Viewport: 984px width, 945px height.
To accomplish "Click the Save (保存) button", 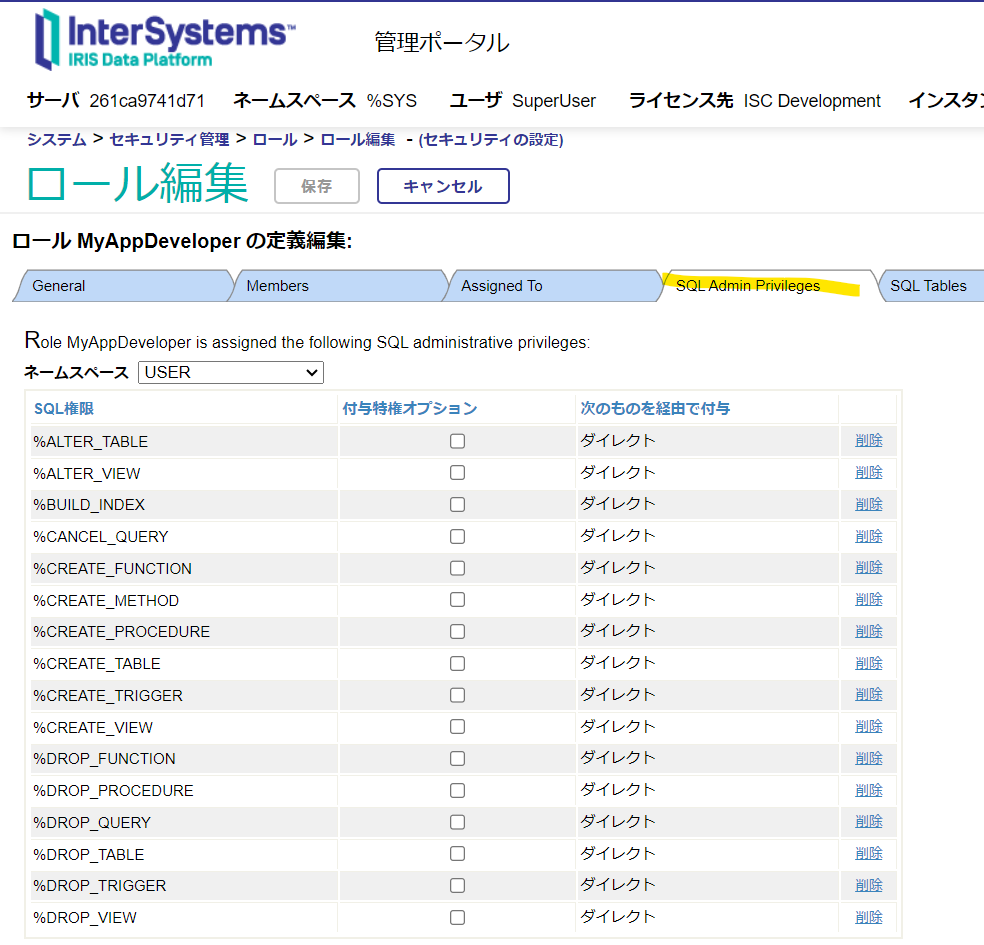I will pyautogui.click(x=316, y=186).
